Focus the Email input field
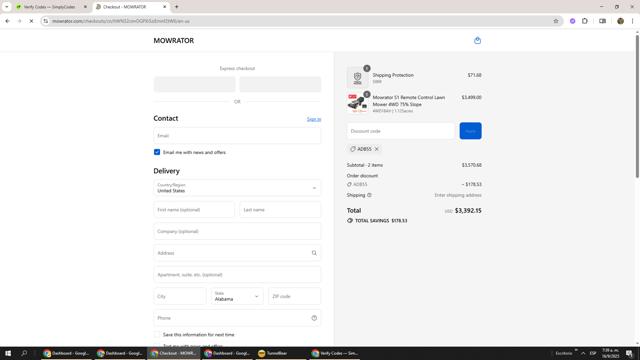Viewport: 640px width, 360px height. (237, 136)
